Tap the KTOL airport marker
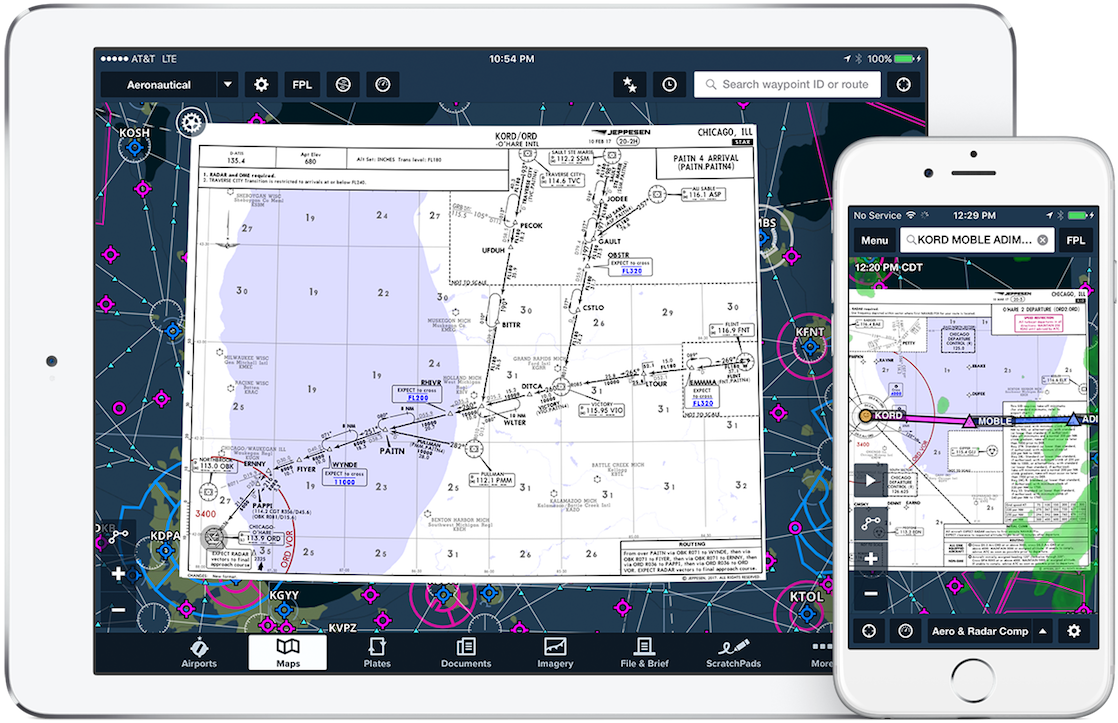 coord(806,612)
